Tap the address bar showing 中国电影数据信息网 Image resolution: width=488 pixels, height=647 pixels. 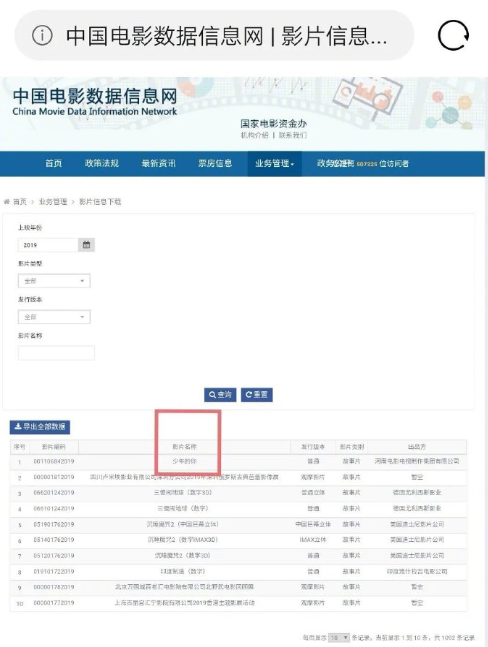(x=214, y=35)
